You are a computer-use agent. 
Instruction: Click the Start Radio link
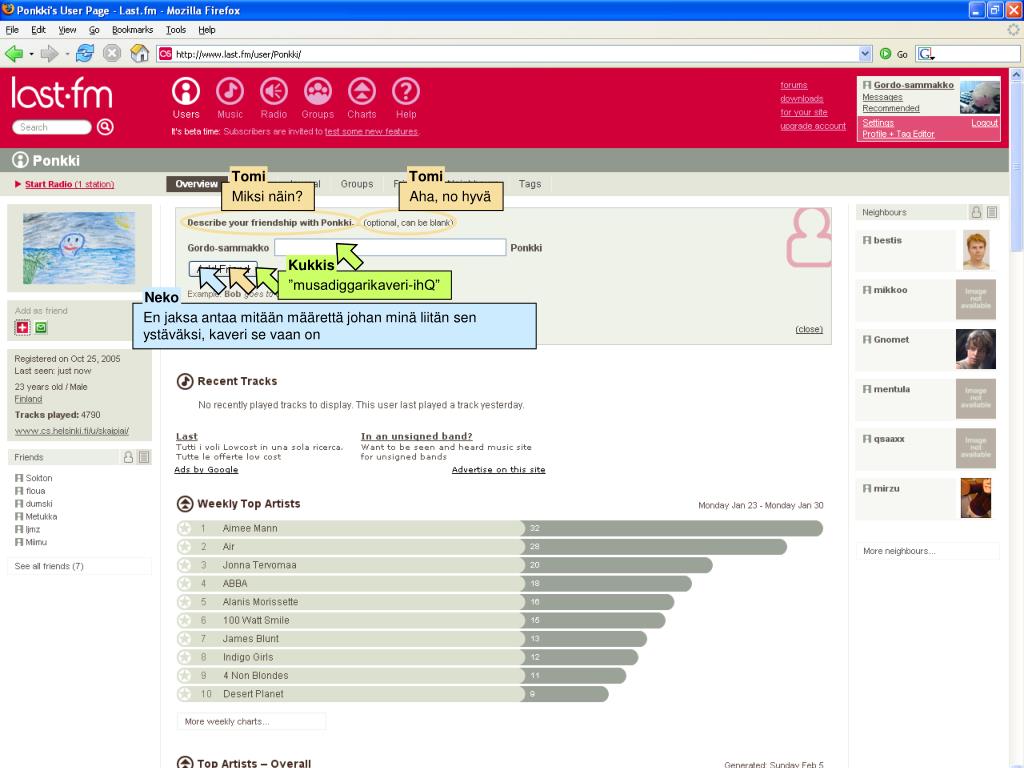69,184
